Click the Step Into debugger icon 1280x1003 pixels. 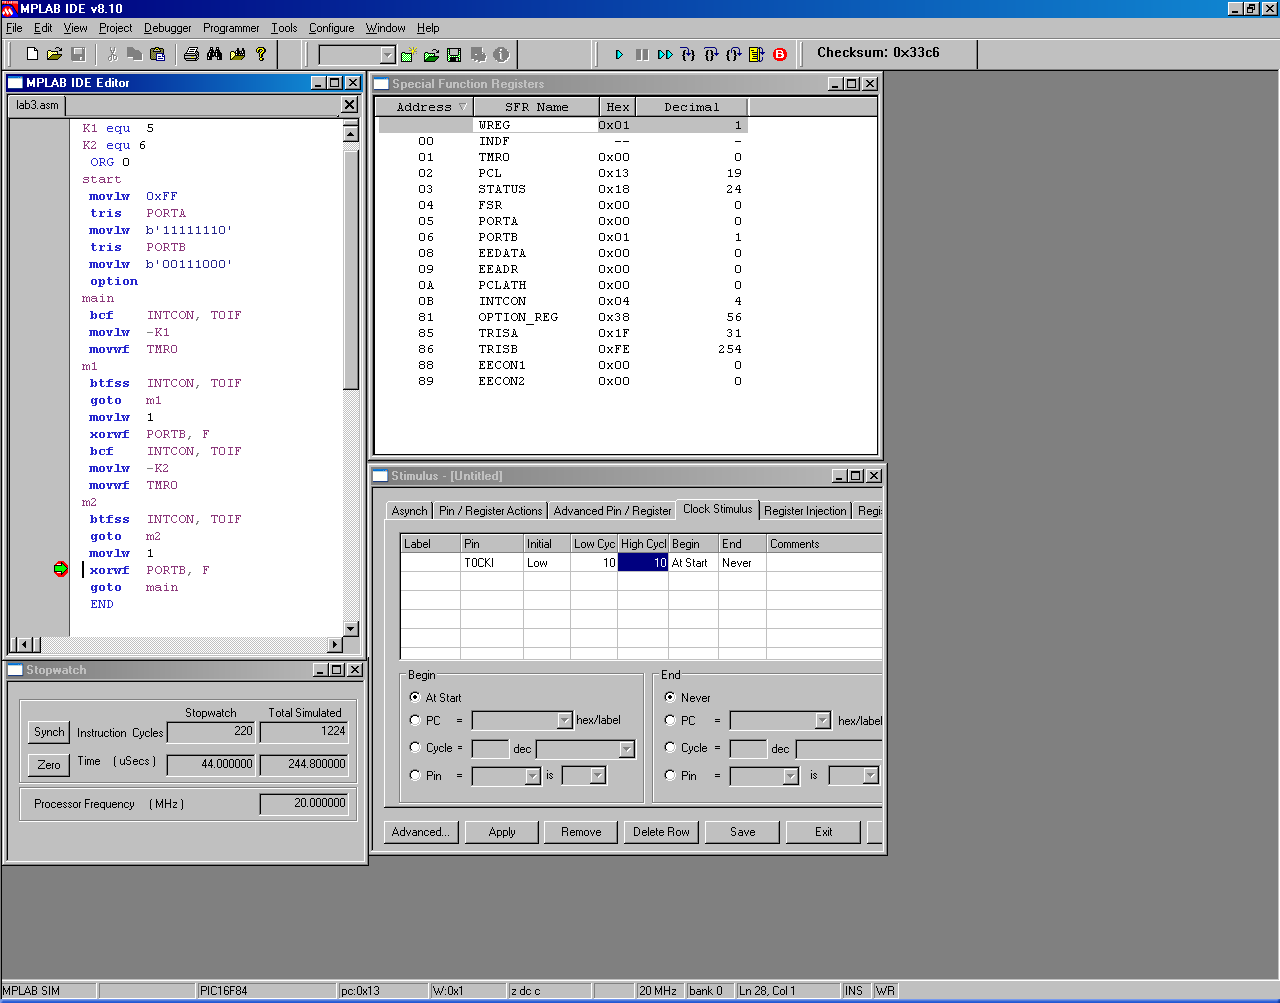(x=688, y=55)
